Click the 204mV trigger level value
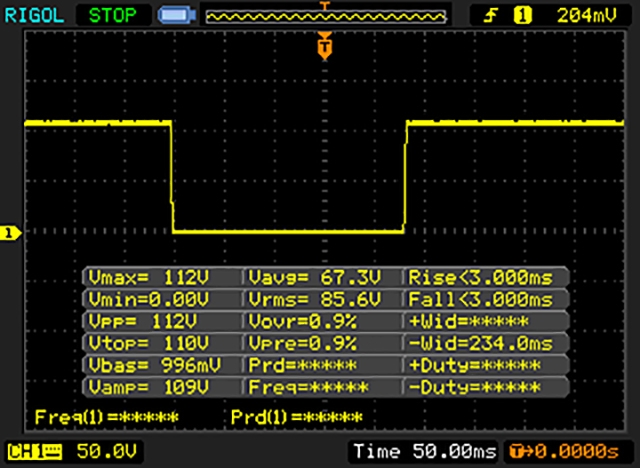640x468 pixels. pyautogui.click(x=587, y=16)
